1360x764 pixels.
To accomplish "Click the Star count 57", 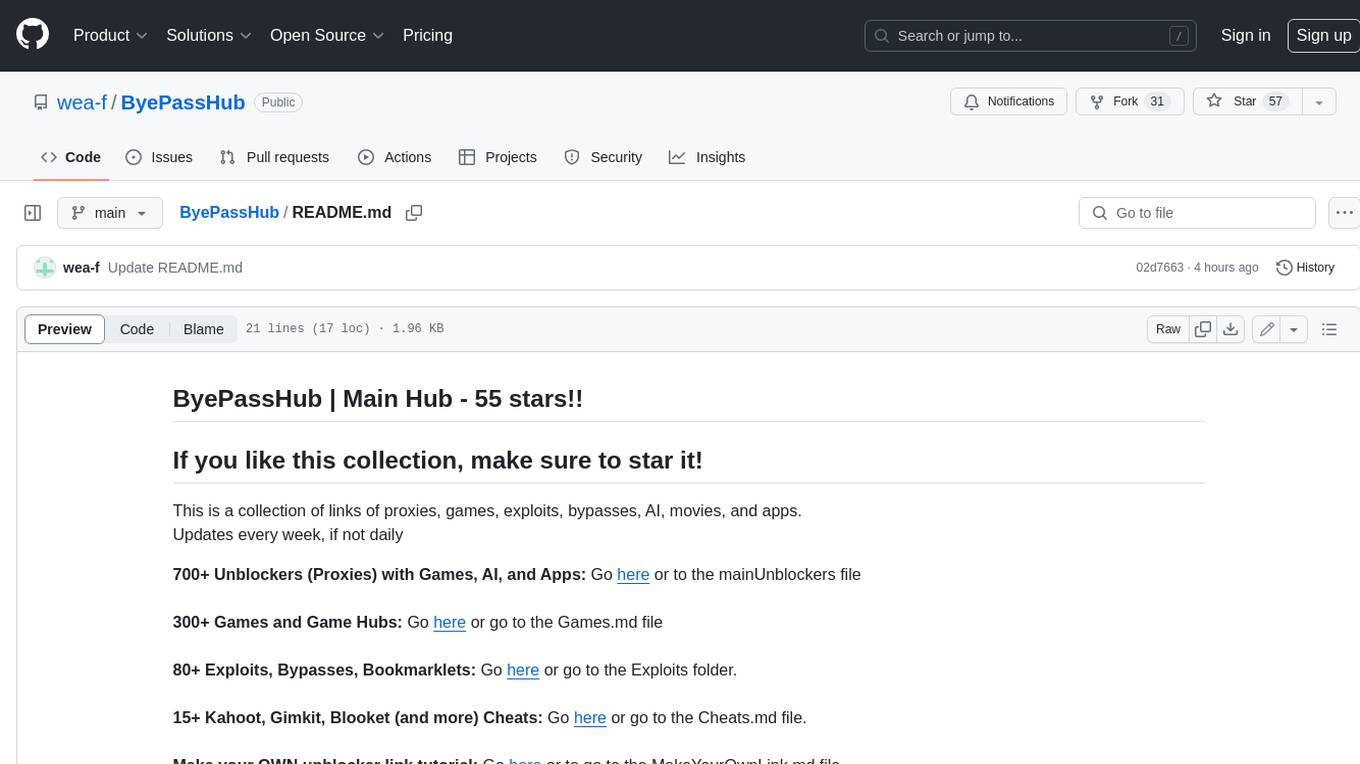I will point(1275,102).
